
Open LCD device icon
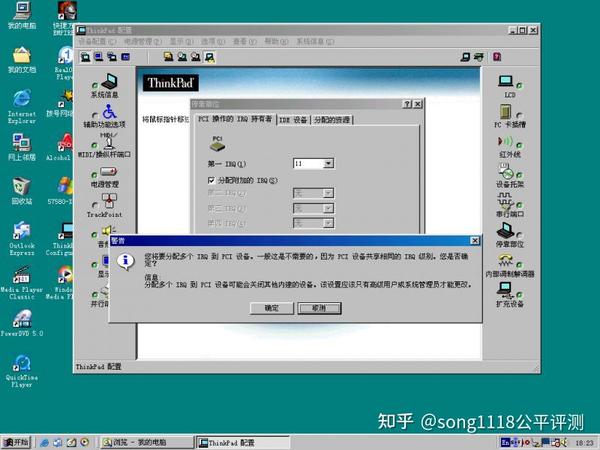coord(506,81)
